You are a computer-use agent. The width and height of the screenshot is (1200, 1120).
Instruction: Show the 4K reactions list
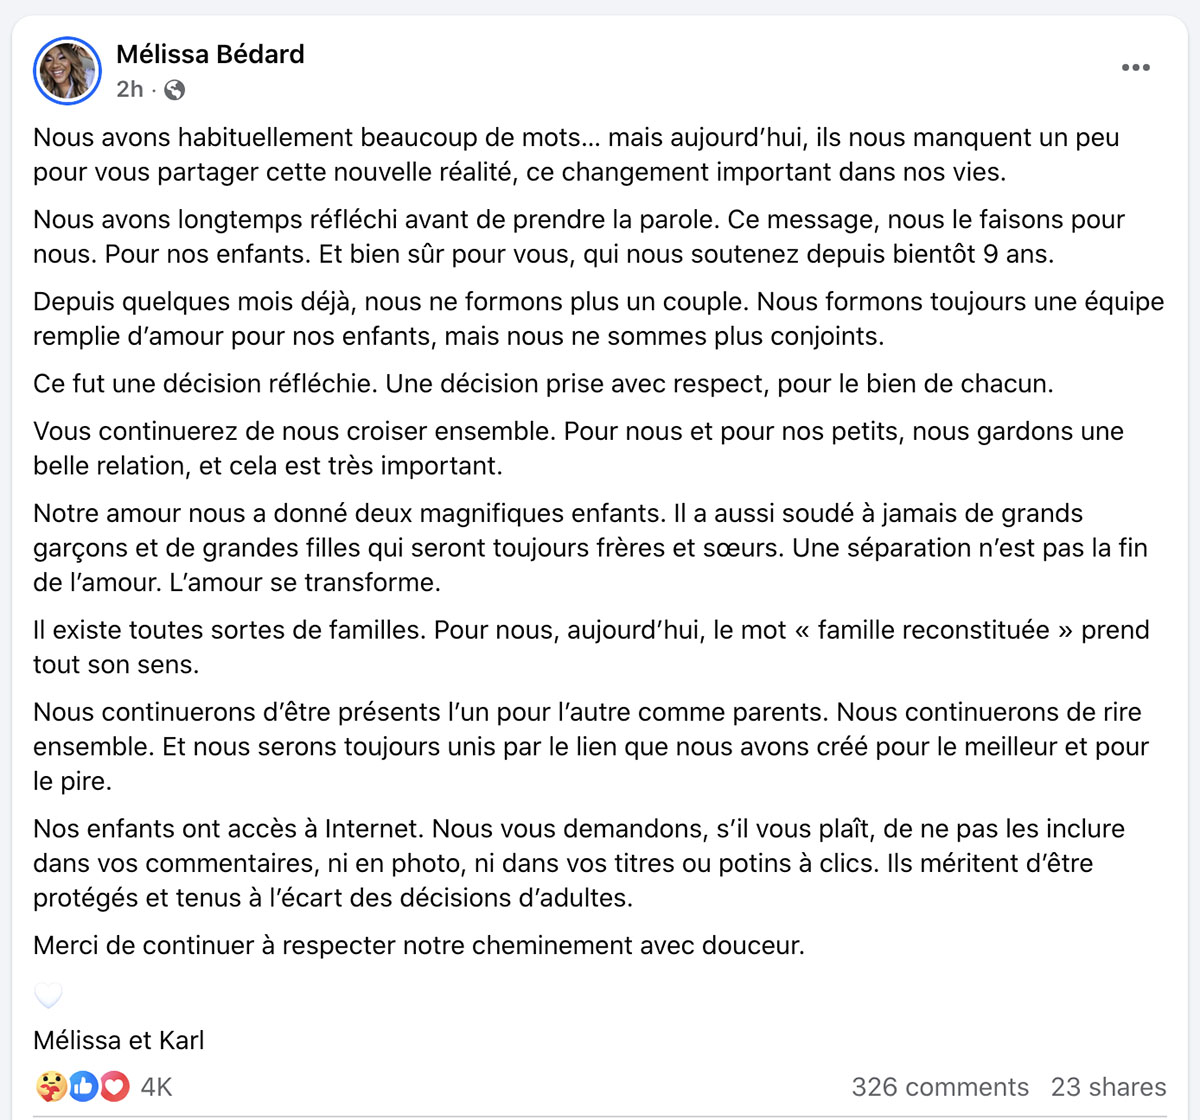pos(156,1087)
